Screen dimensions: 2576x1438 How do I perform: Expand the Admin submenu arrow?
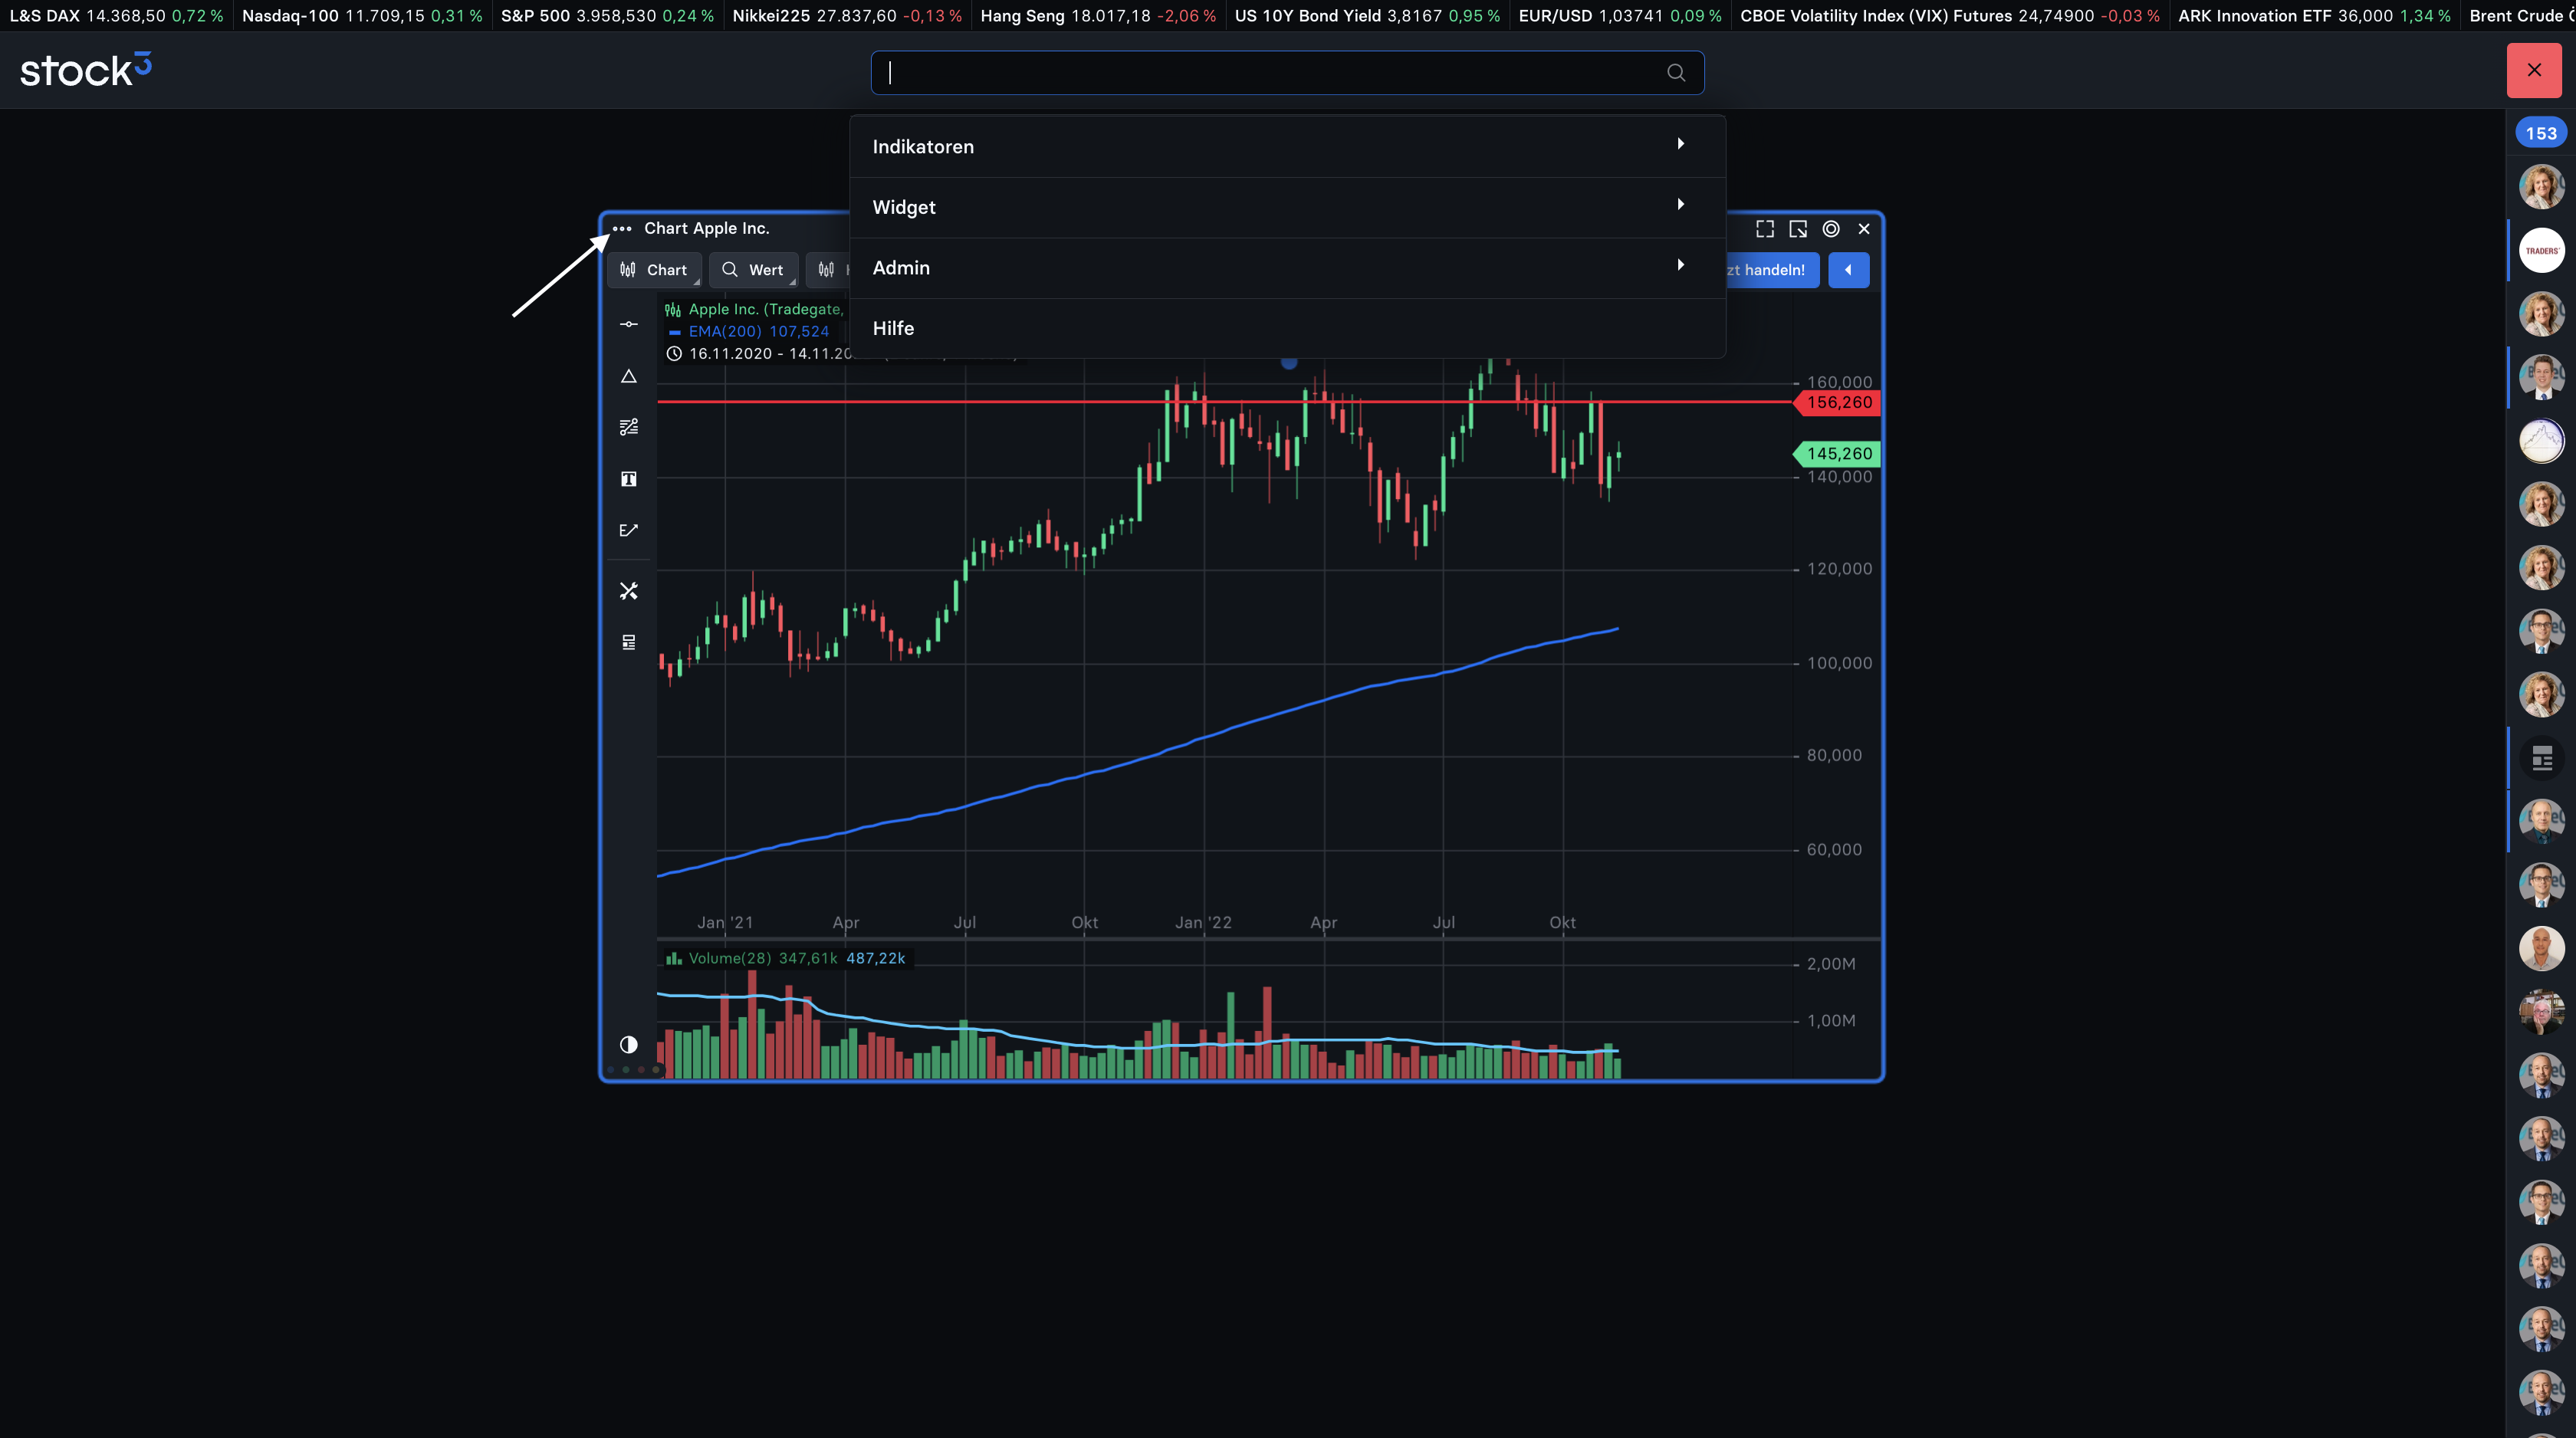[x=1681, y=265]
